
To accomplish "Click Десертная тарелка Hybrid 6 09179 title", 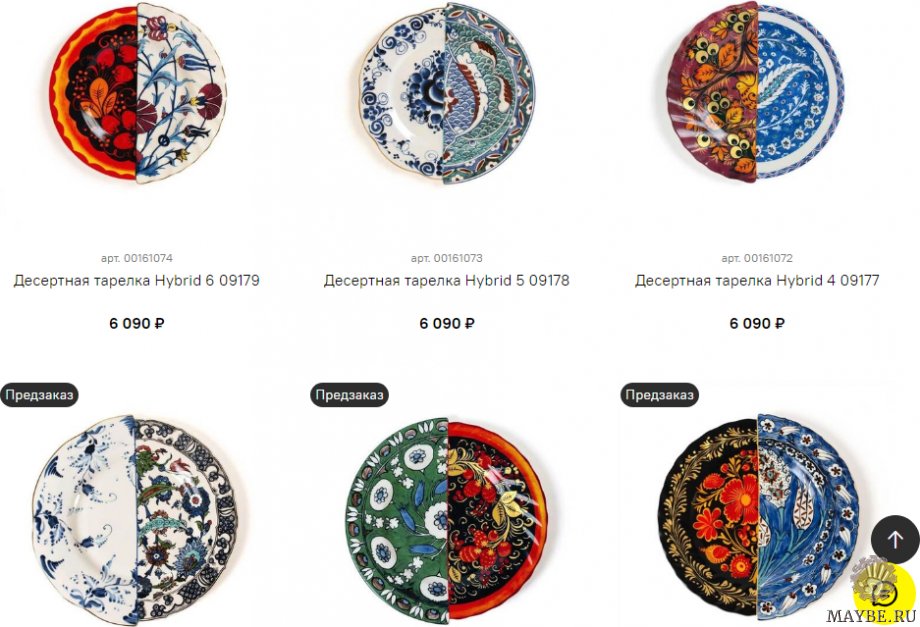I will tap(137, 280).
